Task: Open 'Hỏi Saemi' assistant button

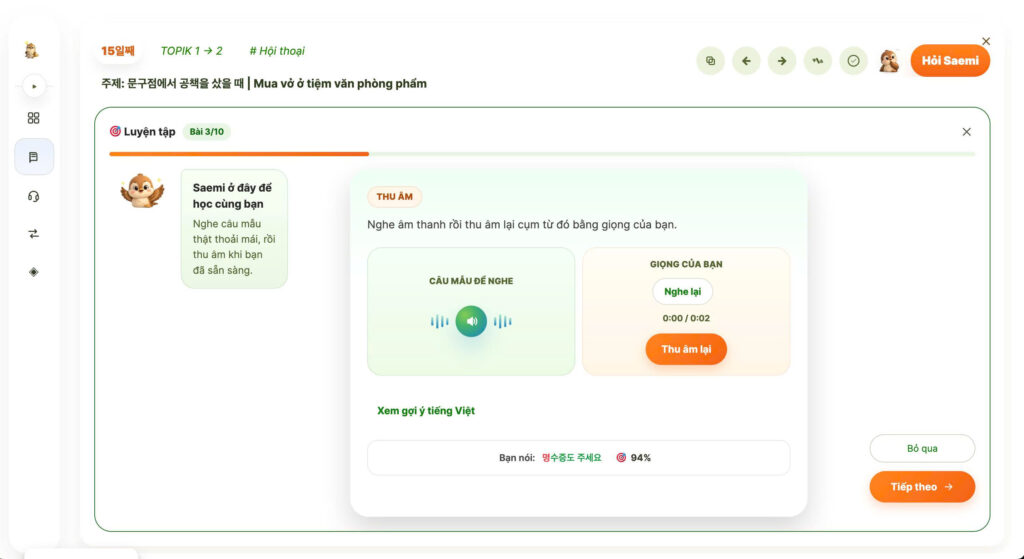Action: coord(950,61)
